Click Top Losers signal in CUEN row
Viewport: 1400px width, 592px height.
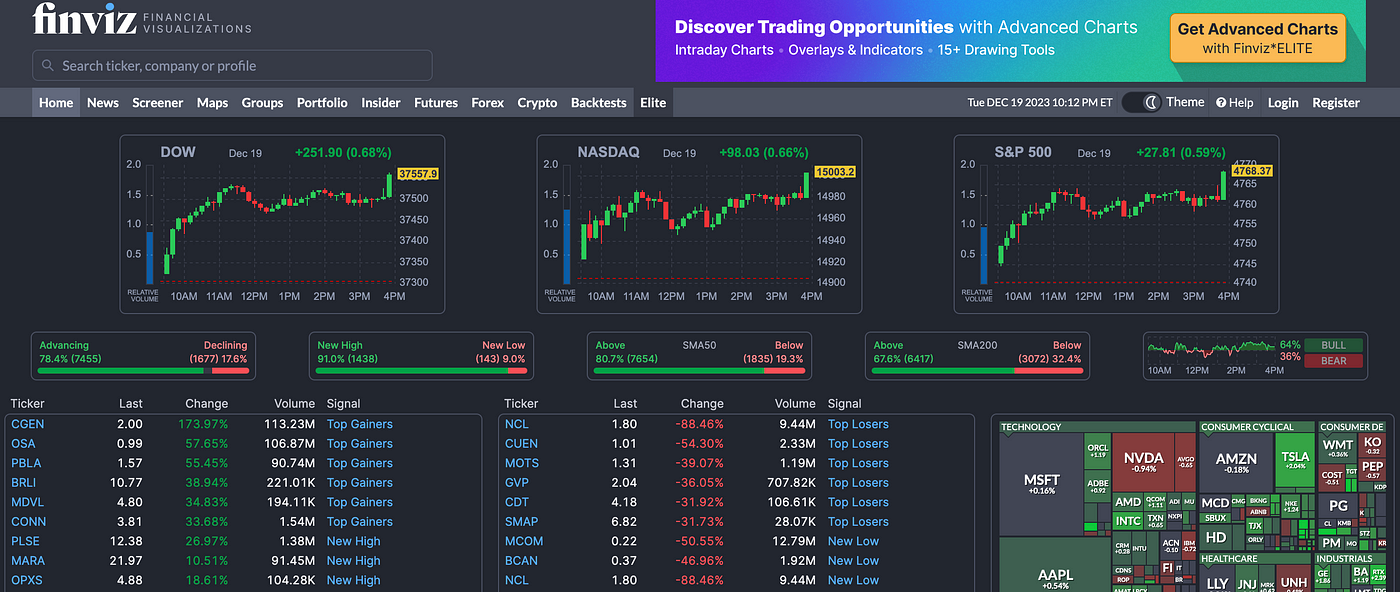point(858,443)
